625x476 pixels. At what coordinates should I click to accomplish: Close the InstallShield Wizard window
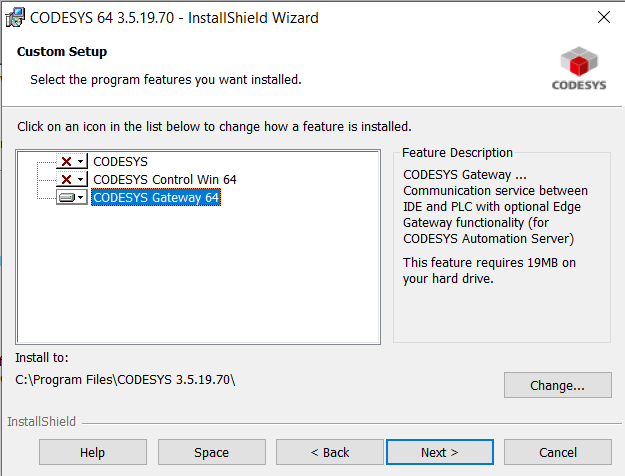[x=603, y=17]
